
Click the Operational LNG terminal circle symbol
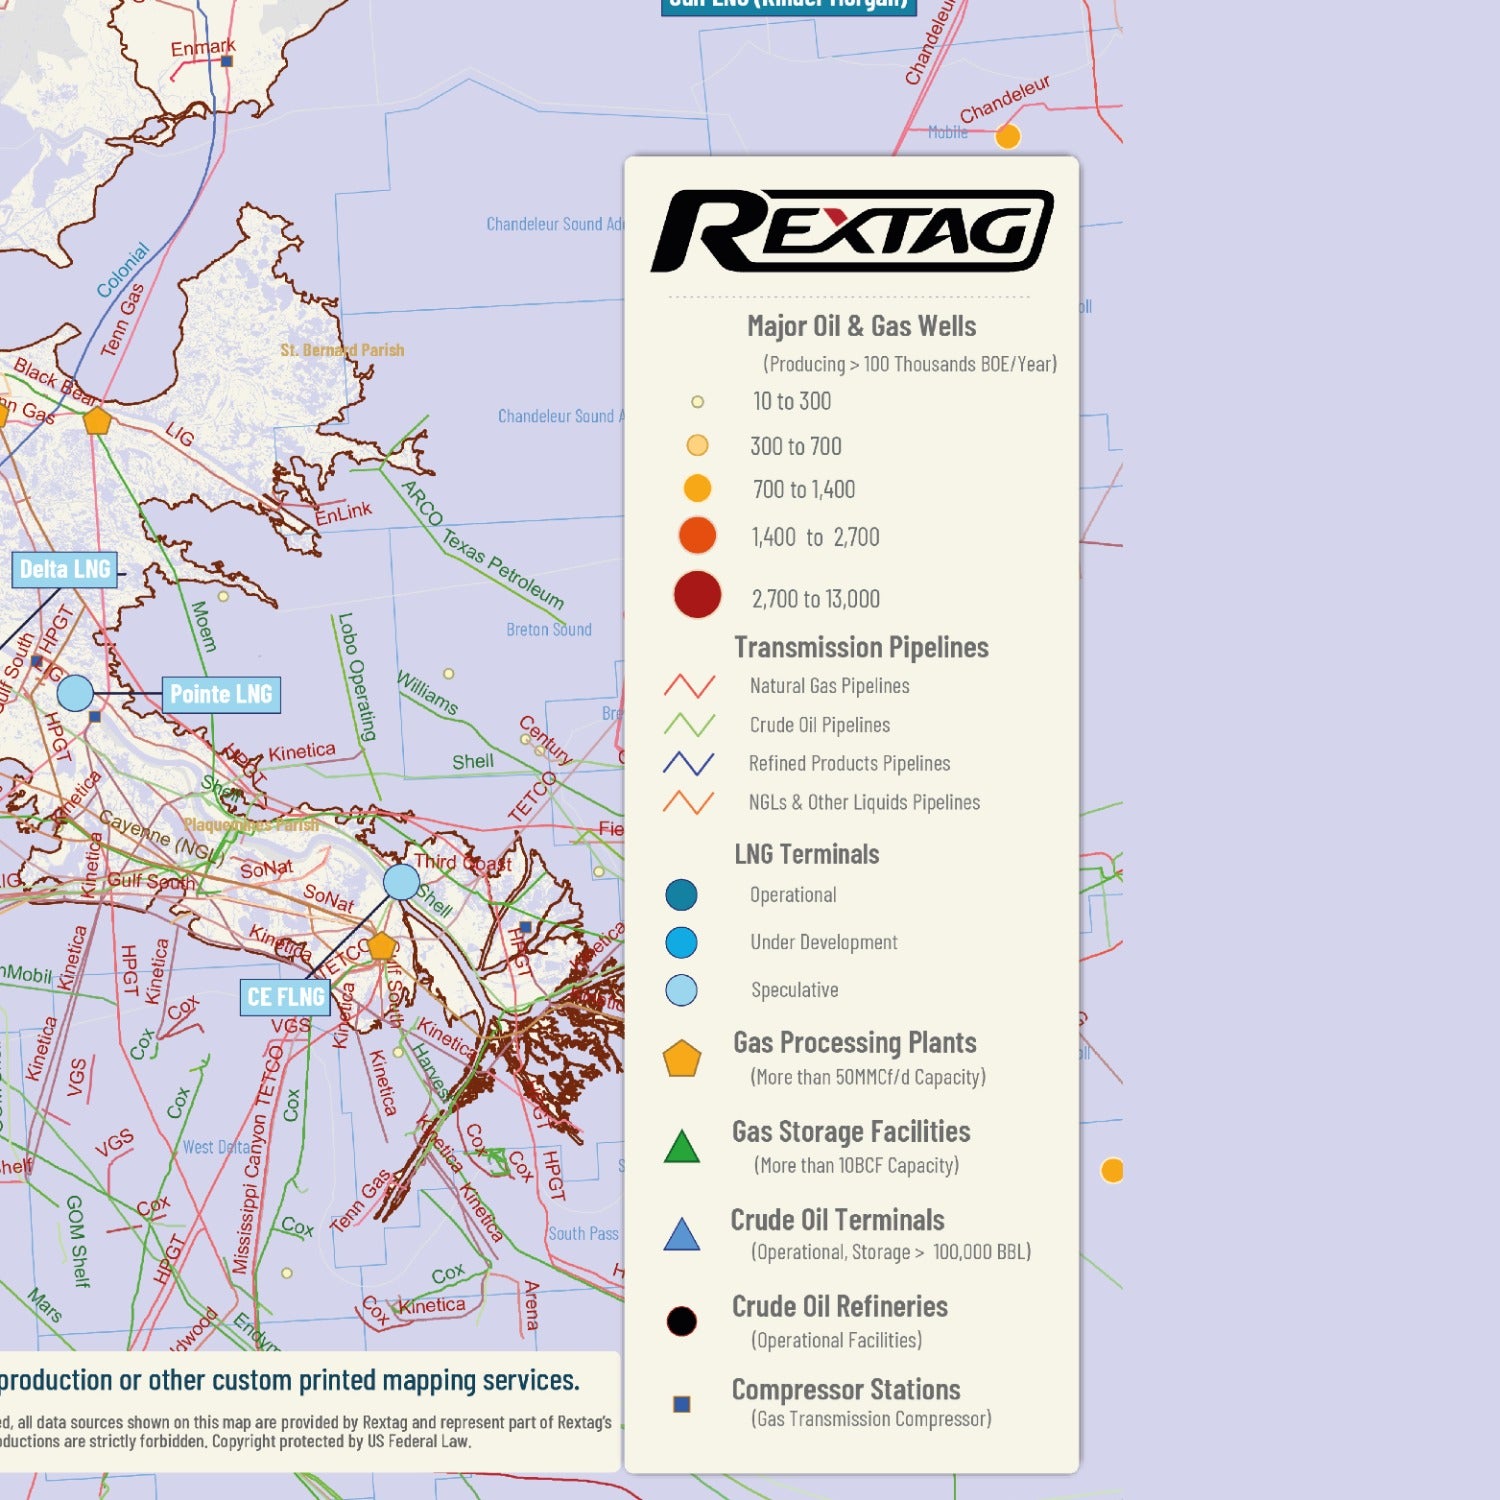point(681,895)
